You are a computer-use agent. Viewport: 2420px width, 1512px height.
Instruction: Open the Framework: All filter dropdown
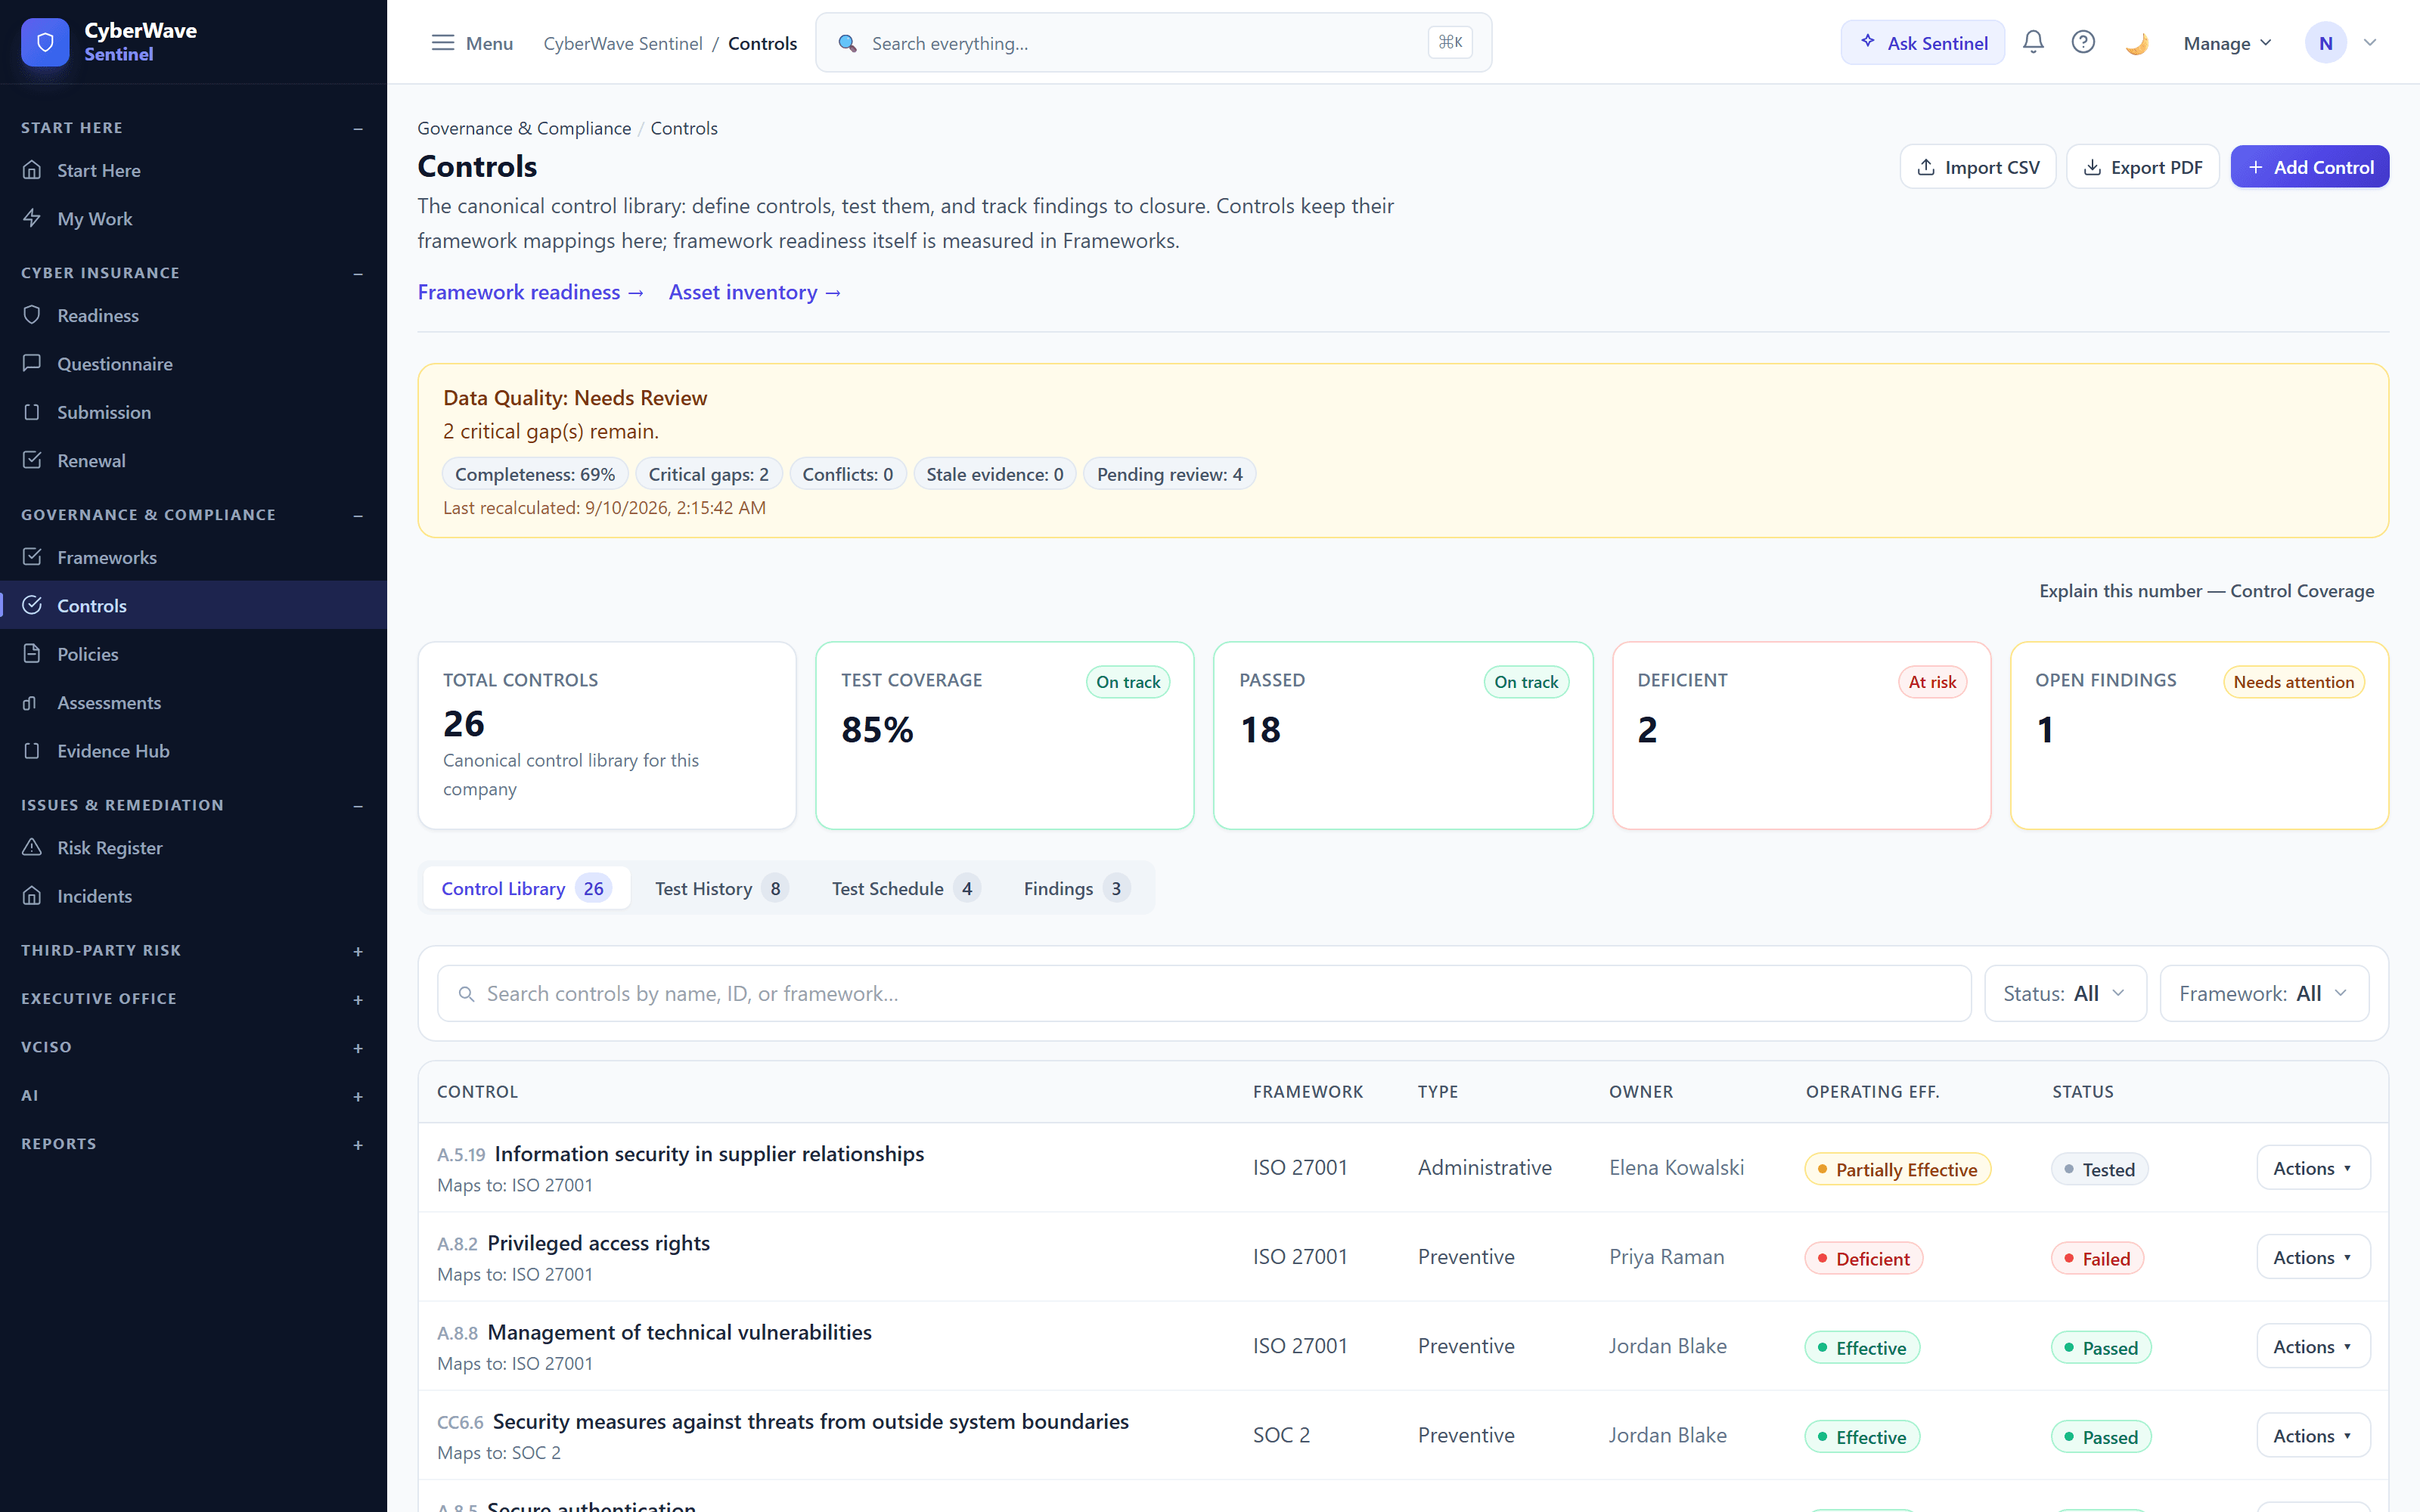(2263, 993)
